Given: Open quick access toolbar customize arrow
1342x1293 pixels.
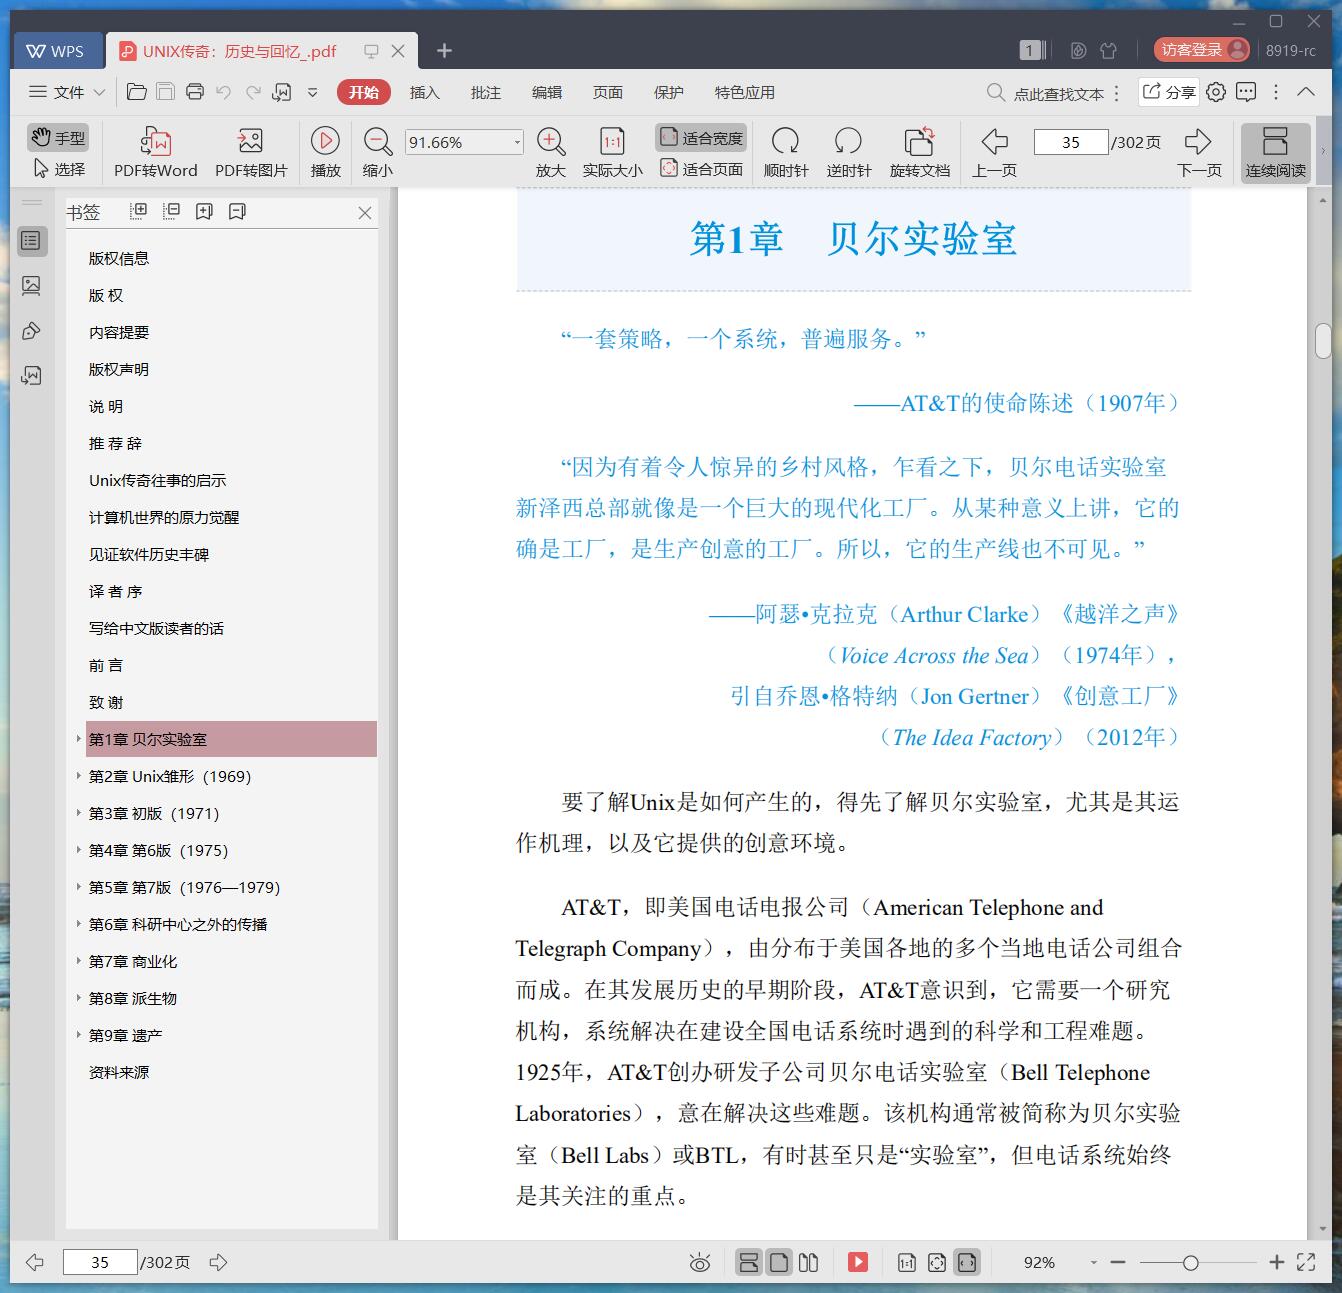Looking at the screenshot, I should (x=313, y=92).
